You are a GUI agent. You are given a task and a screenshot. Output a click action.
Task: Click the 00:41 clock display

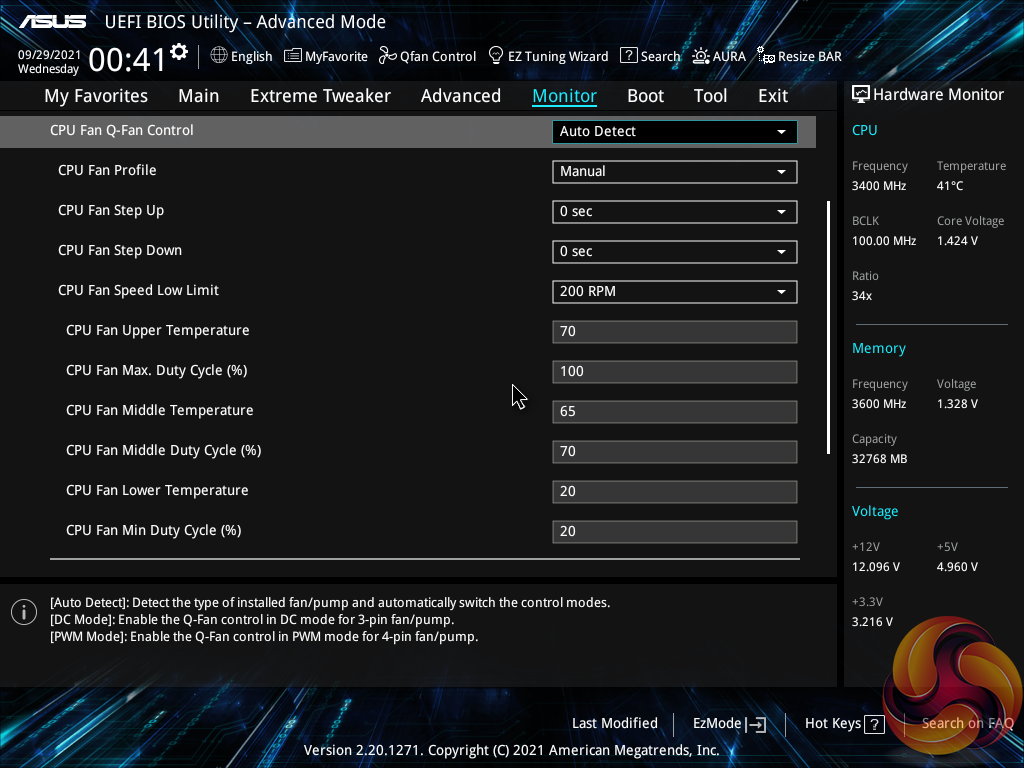pos(127,59)
